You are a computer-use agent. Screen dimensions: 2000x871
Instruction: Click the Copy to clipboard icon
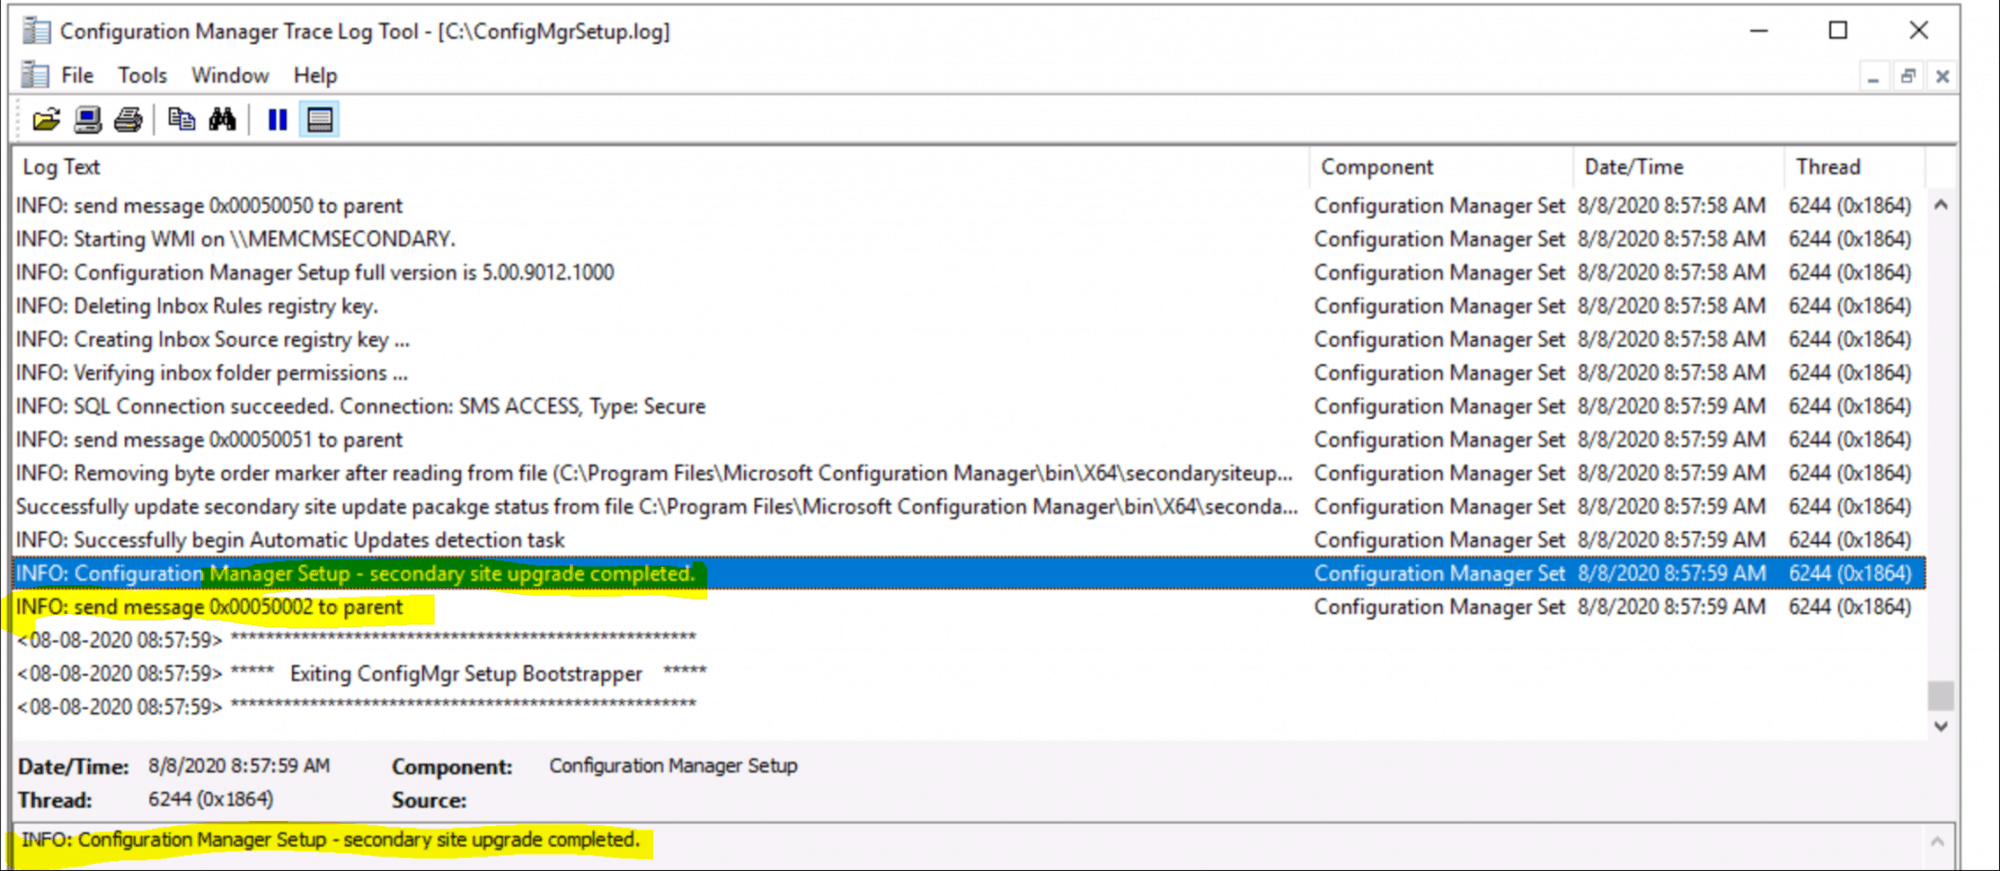181,120
